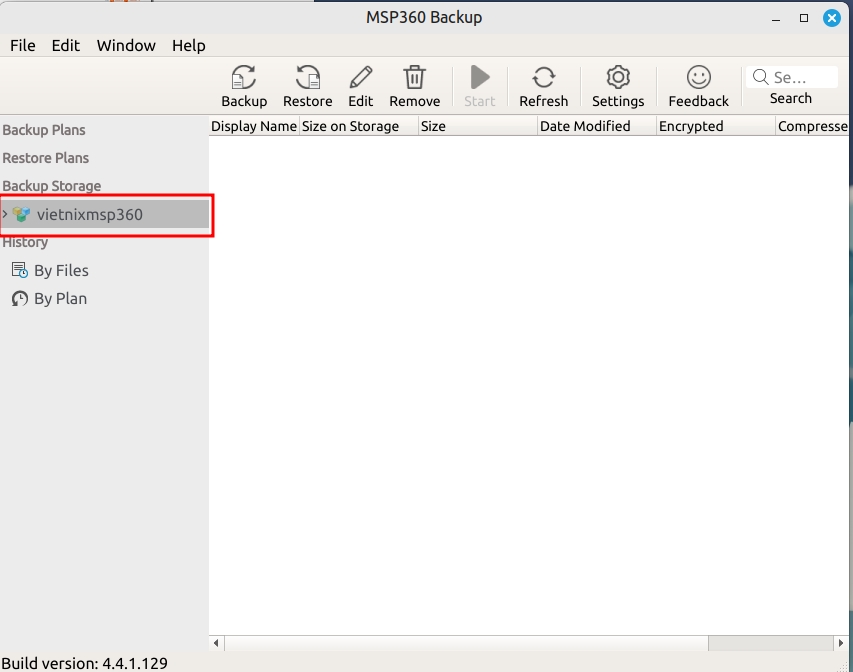
Task: Click the horizontal scrollbar right arrow
Action: [x=841, y=643]
